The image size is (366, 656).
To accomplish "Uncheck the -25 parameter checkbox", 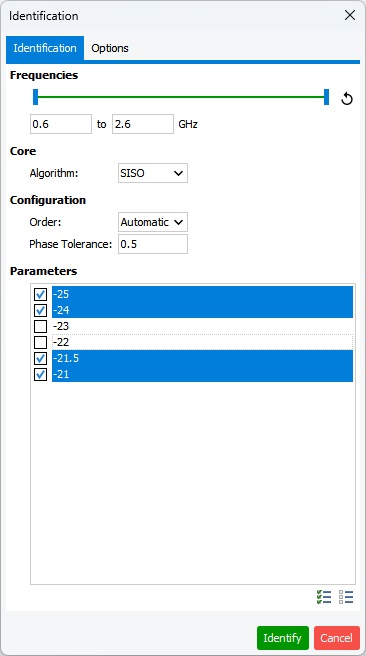I will (40, 295).
